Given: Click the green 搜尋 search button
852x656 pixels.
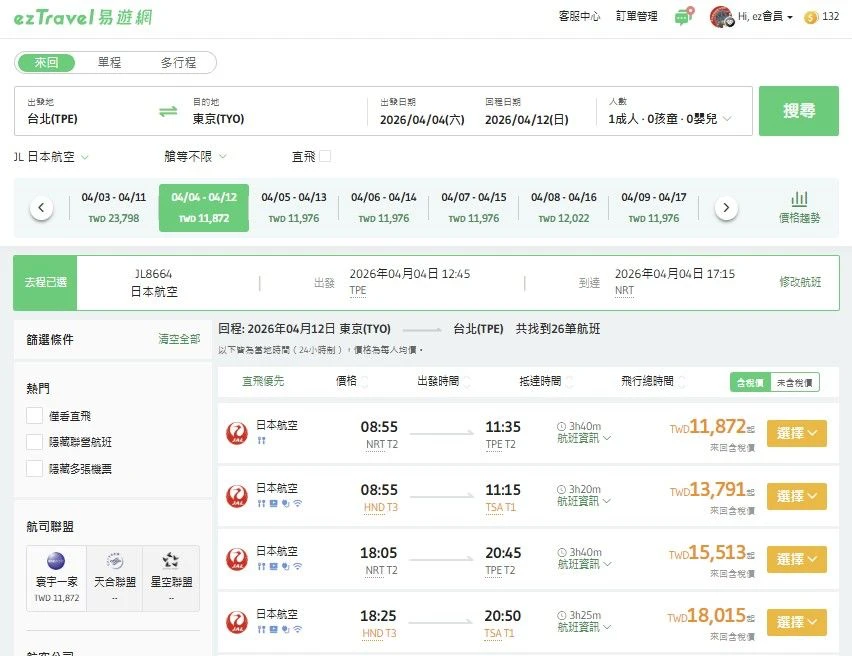Looking at the screenshot, I should pos(798,111).
